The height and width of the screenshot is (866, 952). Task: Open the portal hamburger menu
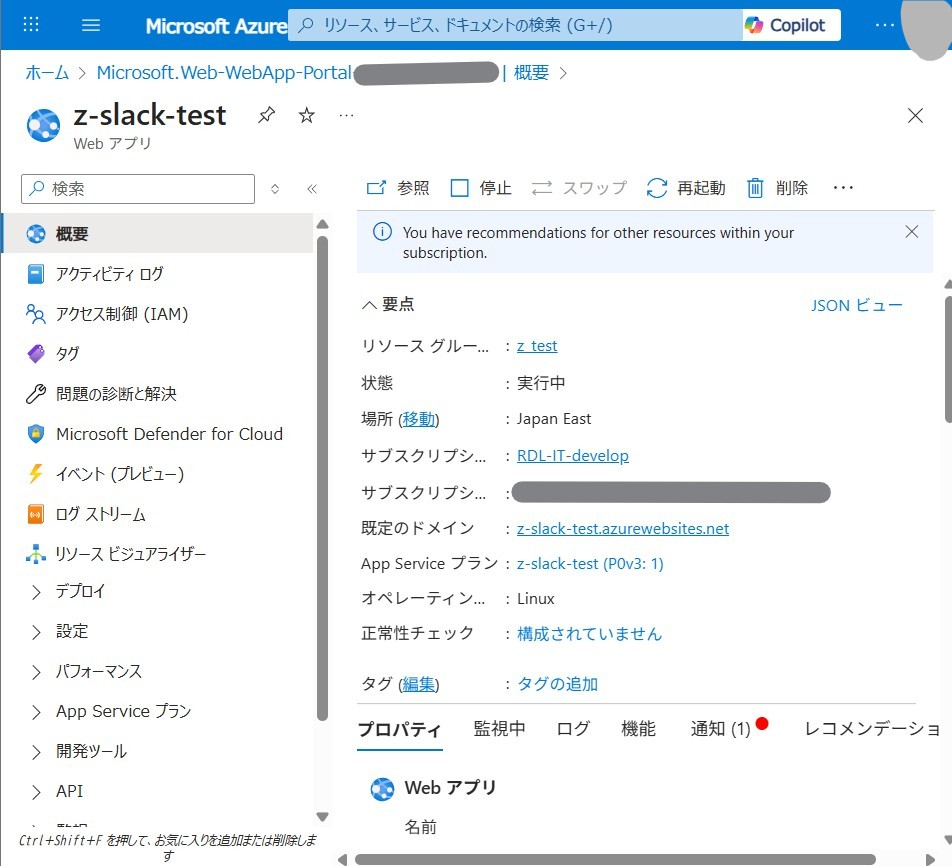point(91,25)
